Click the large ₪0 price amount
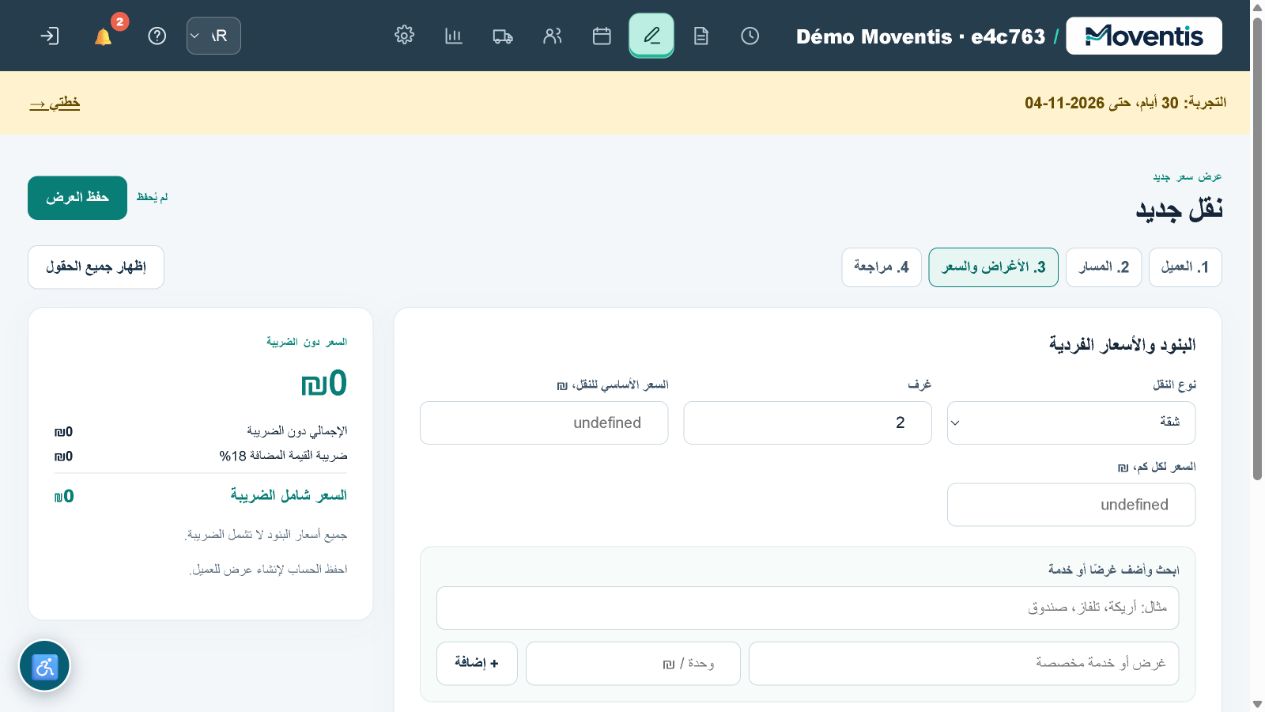The height and width of the screenshot is (712, 1265). (x=324, y=383)
